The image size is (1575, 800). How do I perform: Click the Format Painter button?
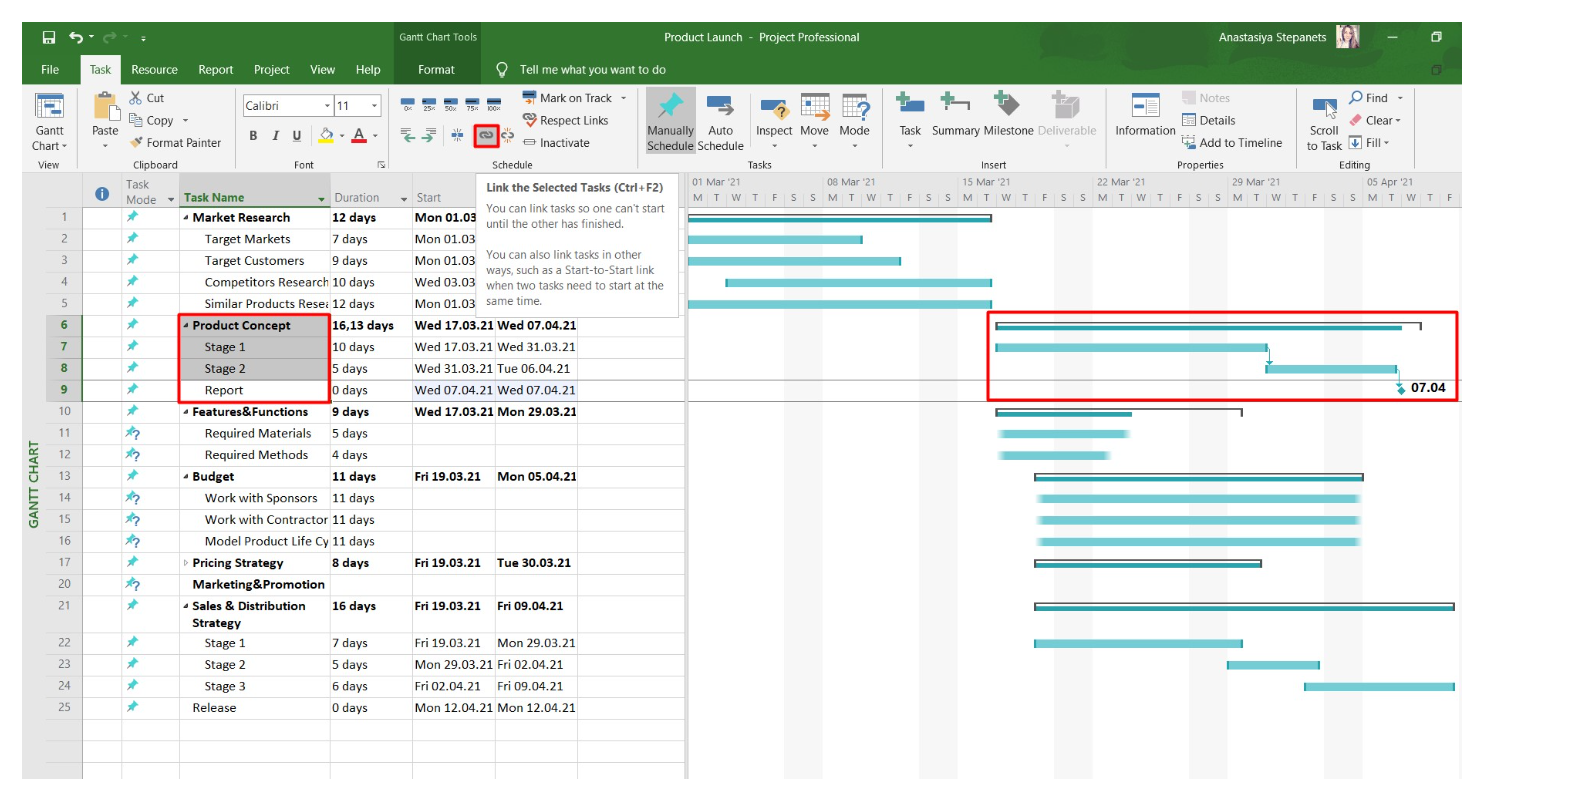click(175, 143)
